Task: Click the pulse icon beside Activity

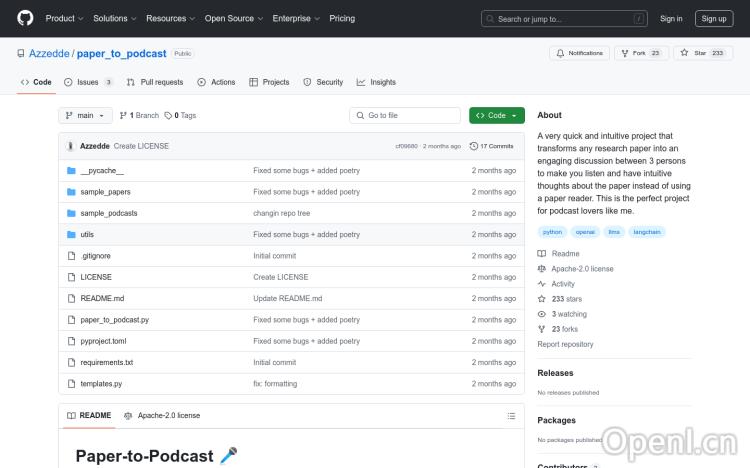Action: tap(541, 284)
